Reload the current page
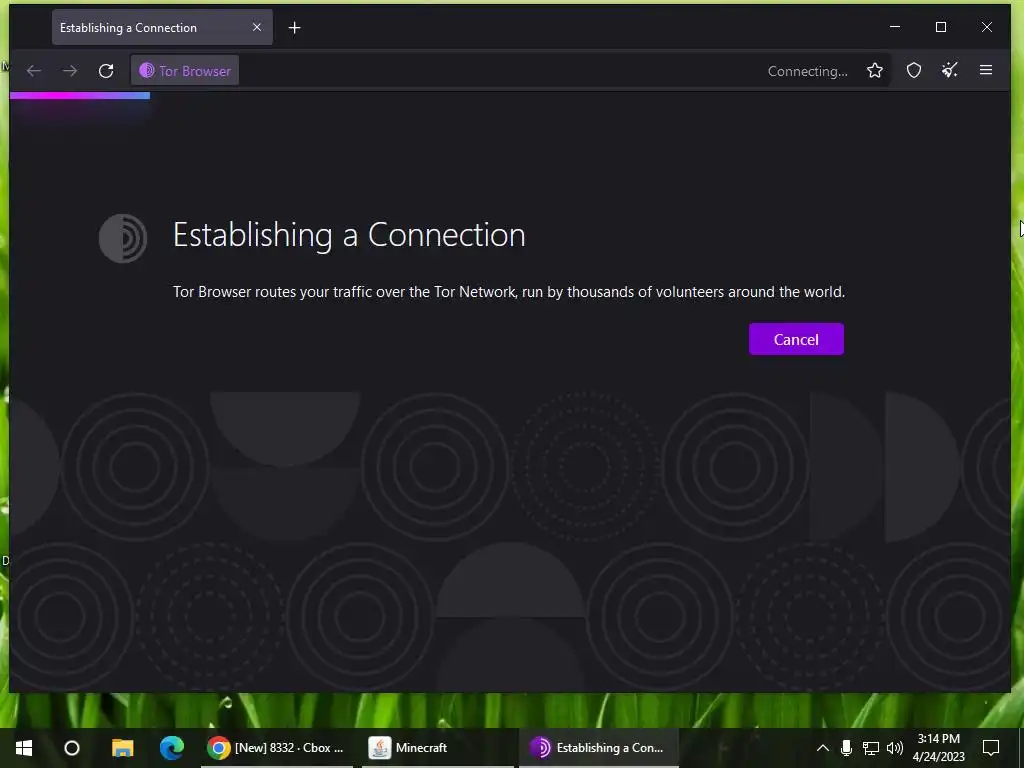The width and height of the screenshot is (1024, 768). click(106, 71)
